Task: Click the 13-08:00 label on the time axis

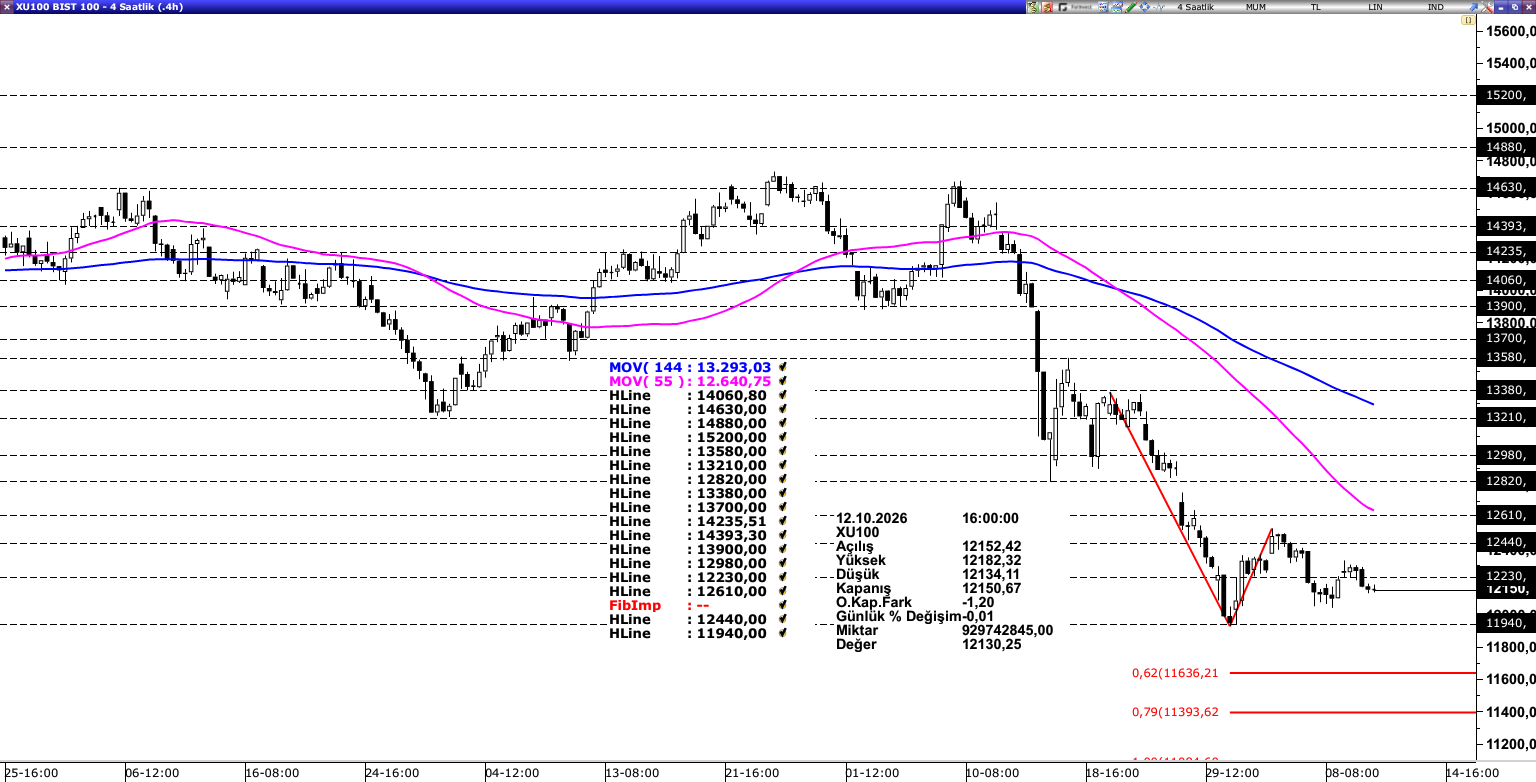Action: 632,773
